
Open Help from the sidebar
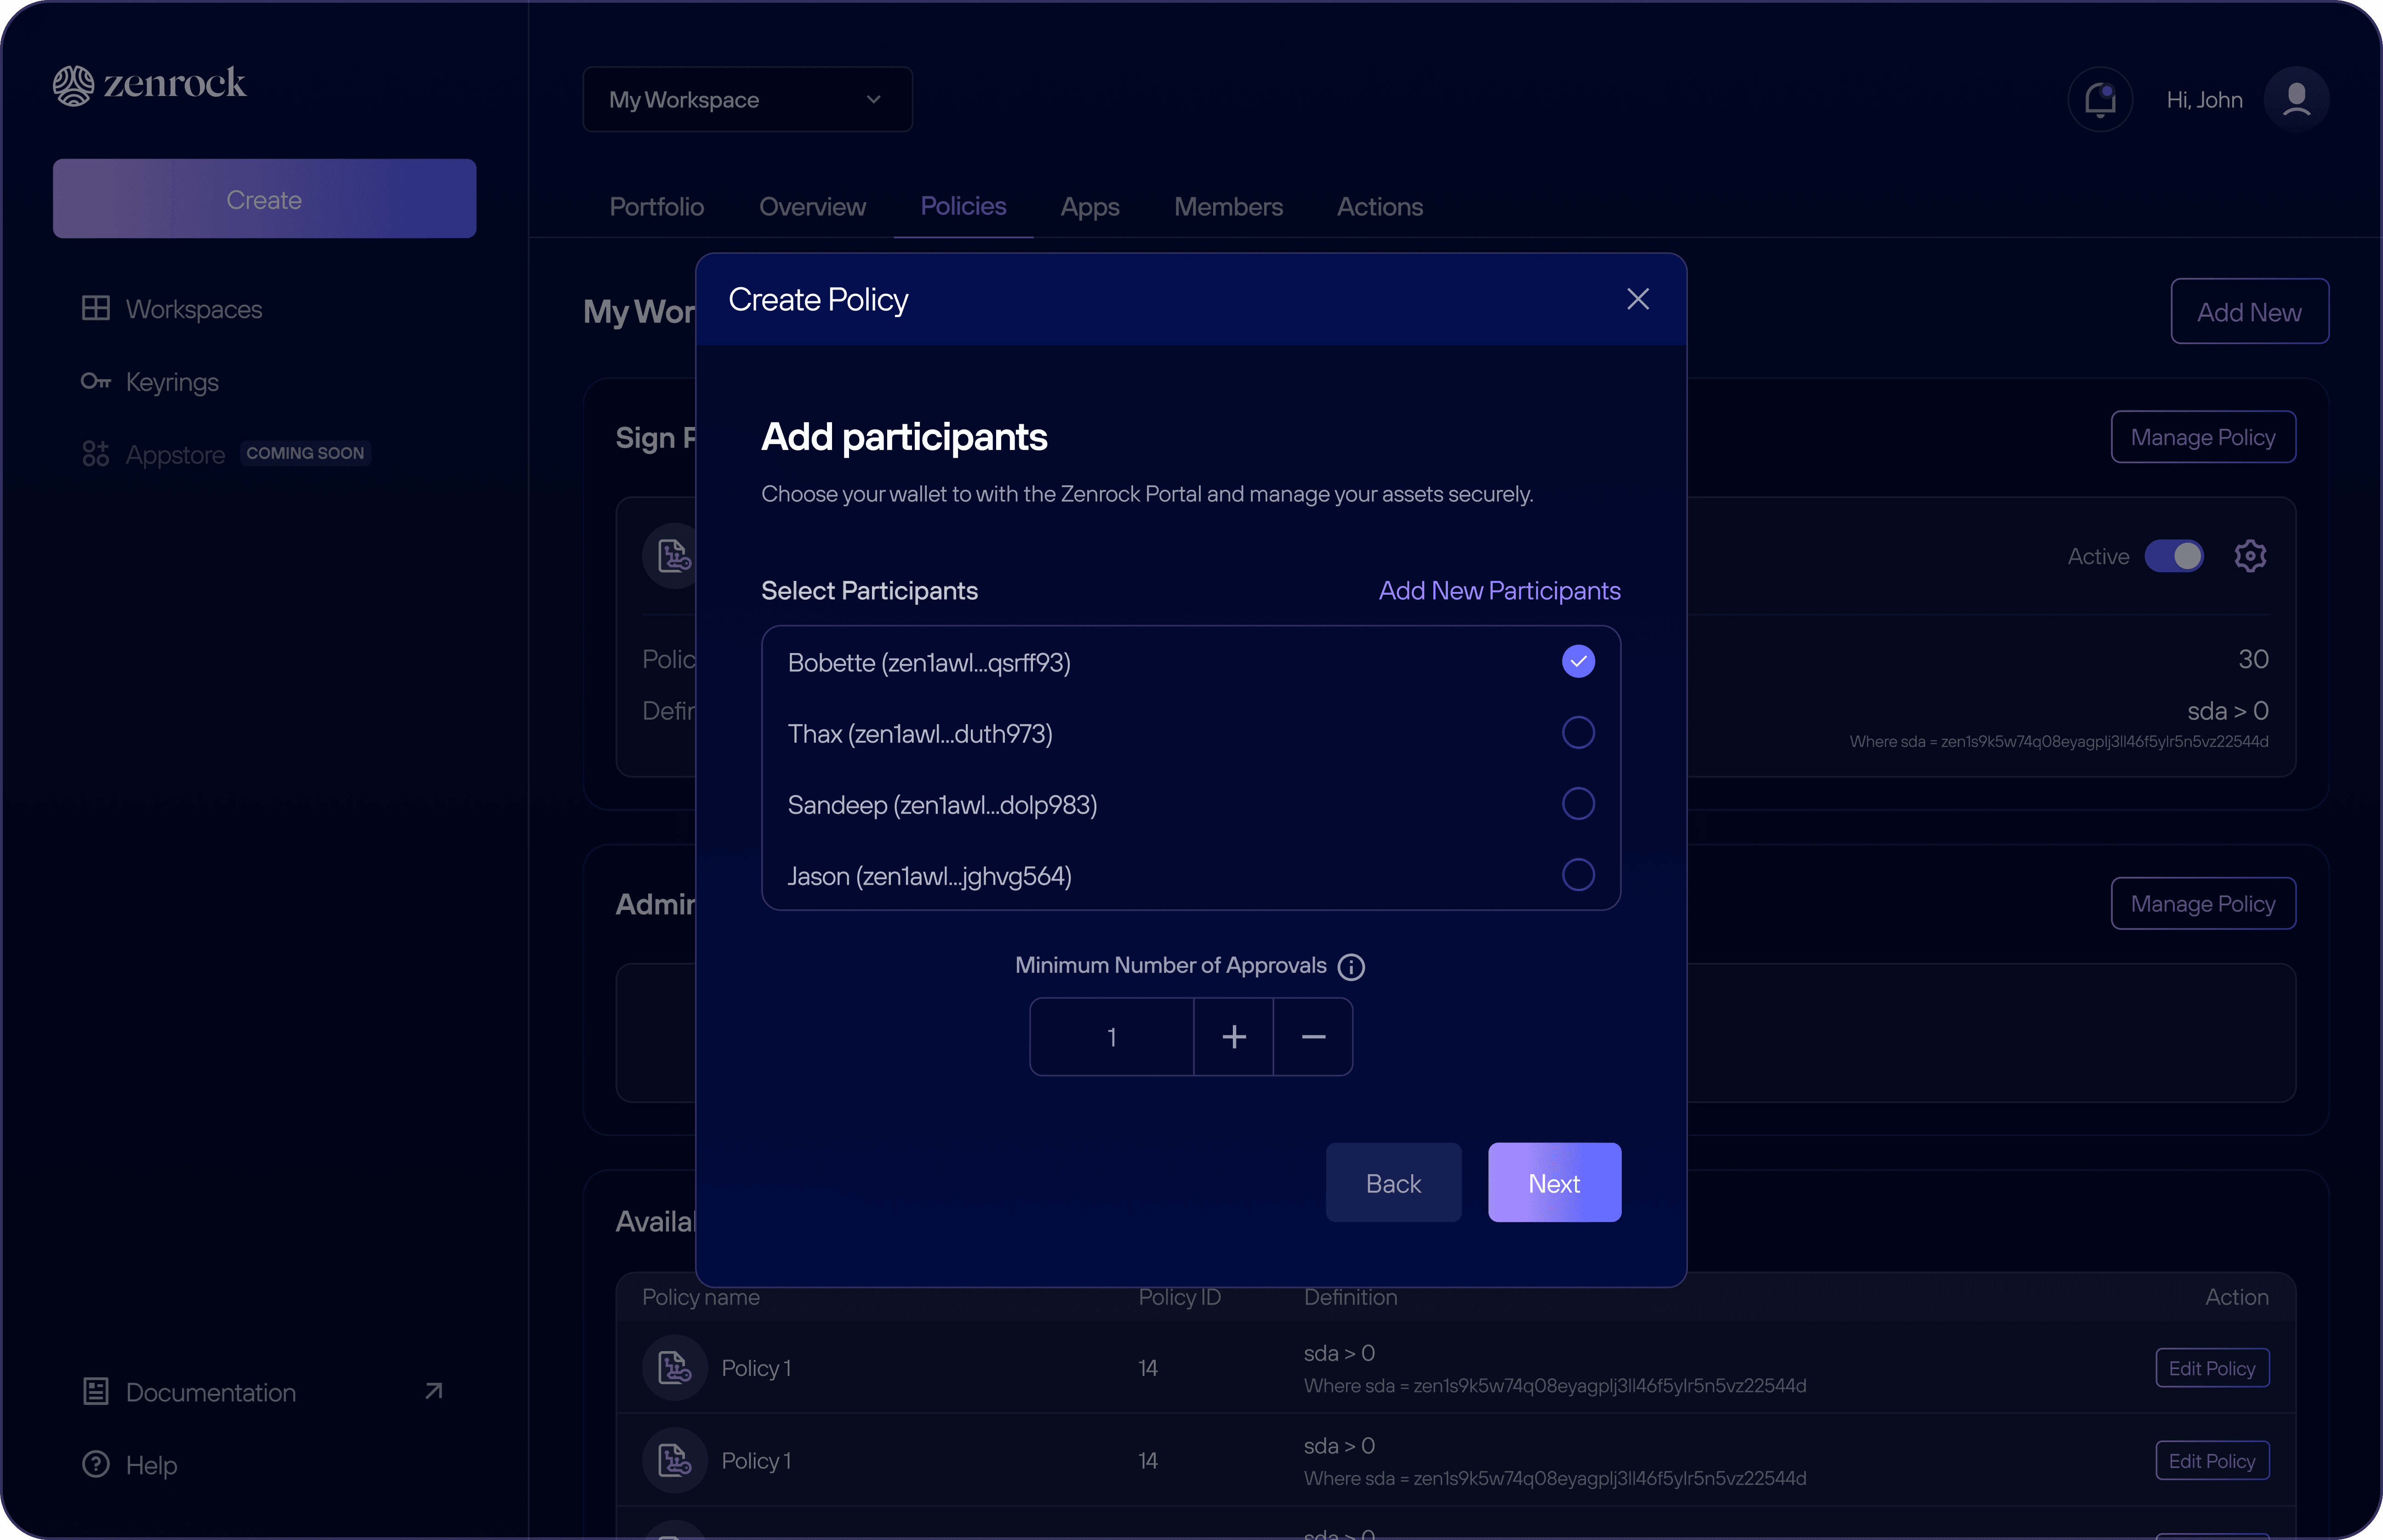point(150,1465)
